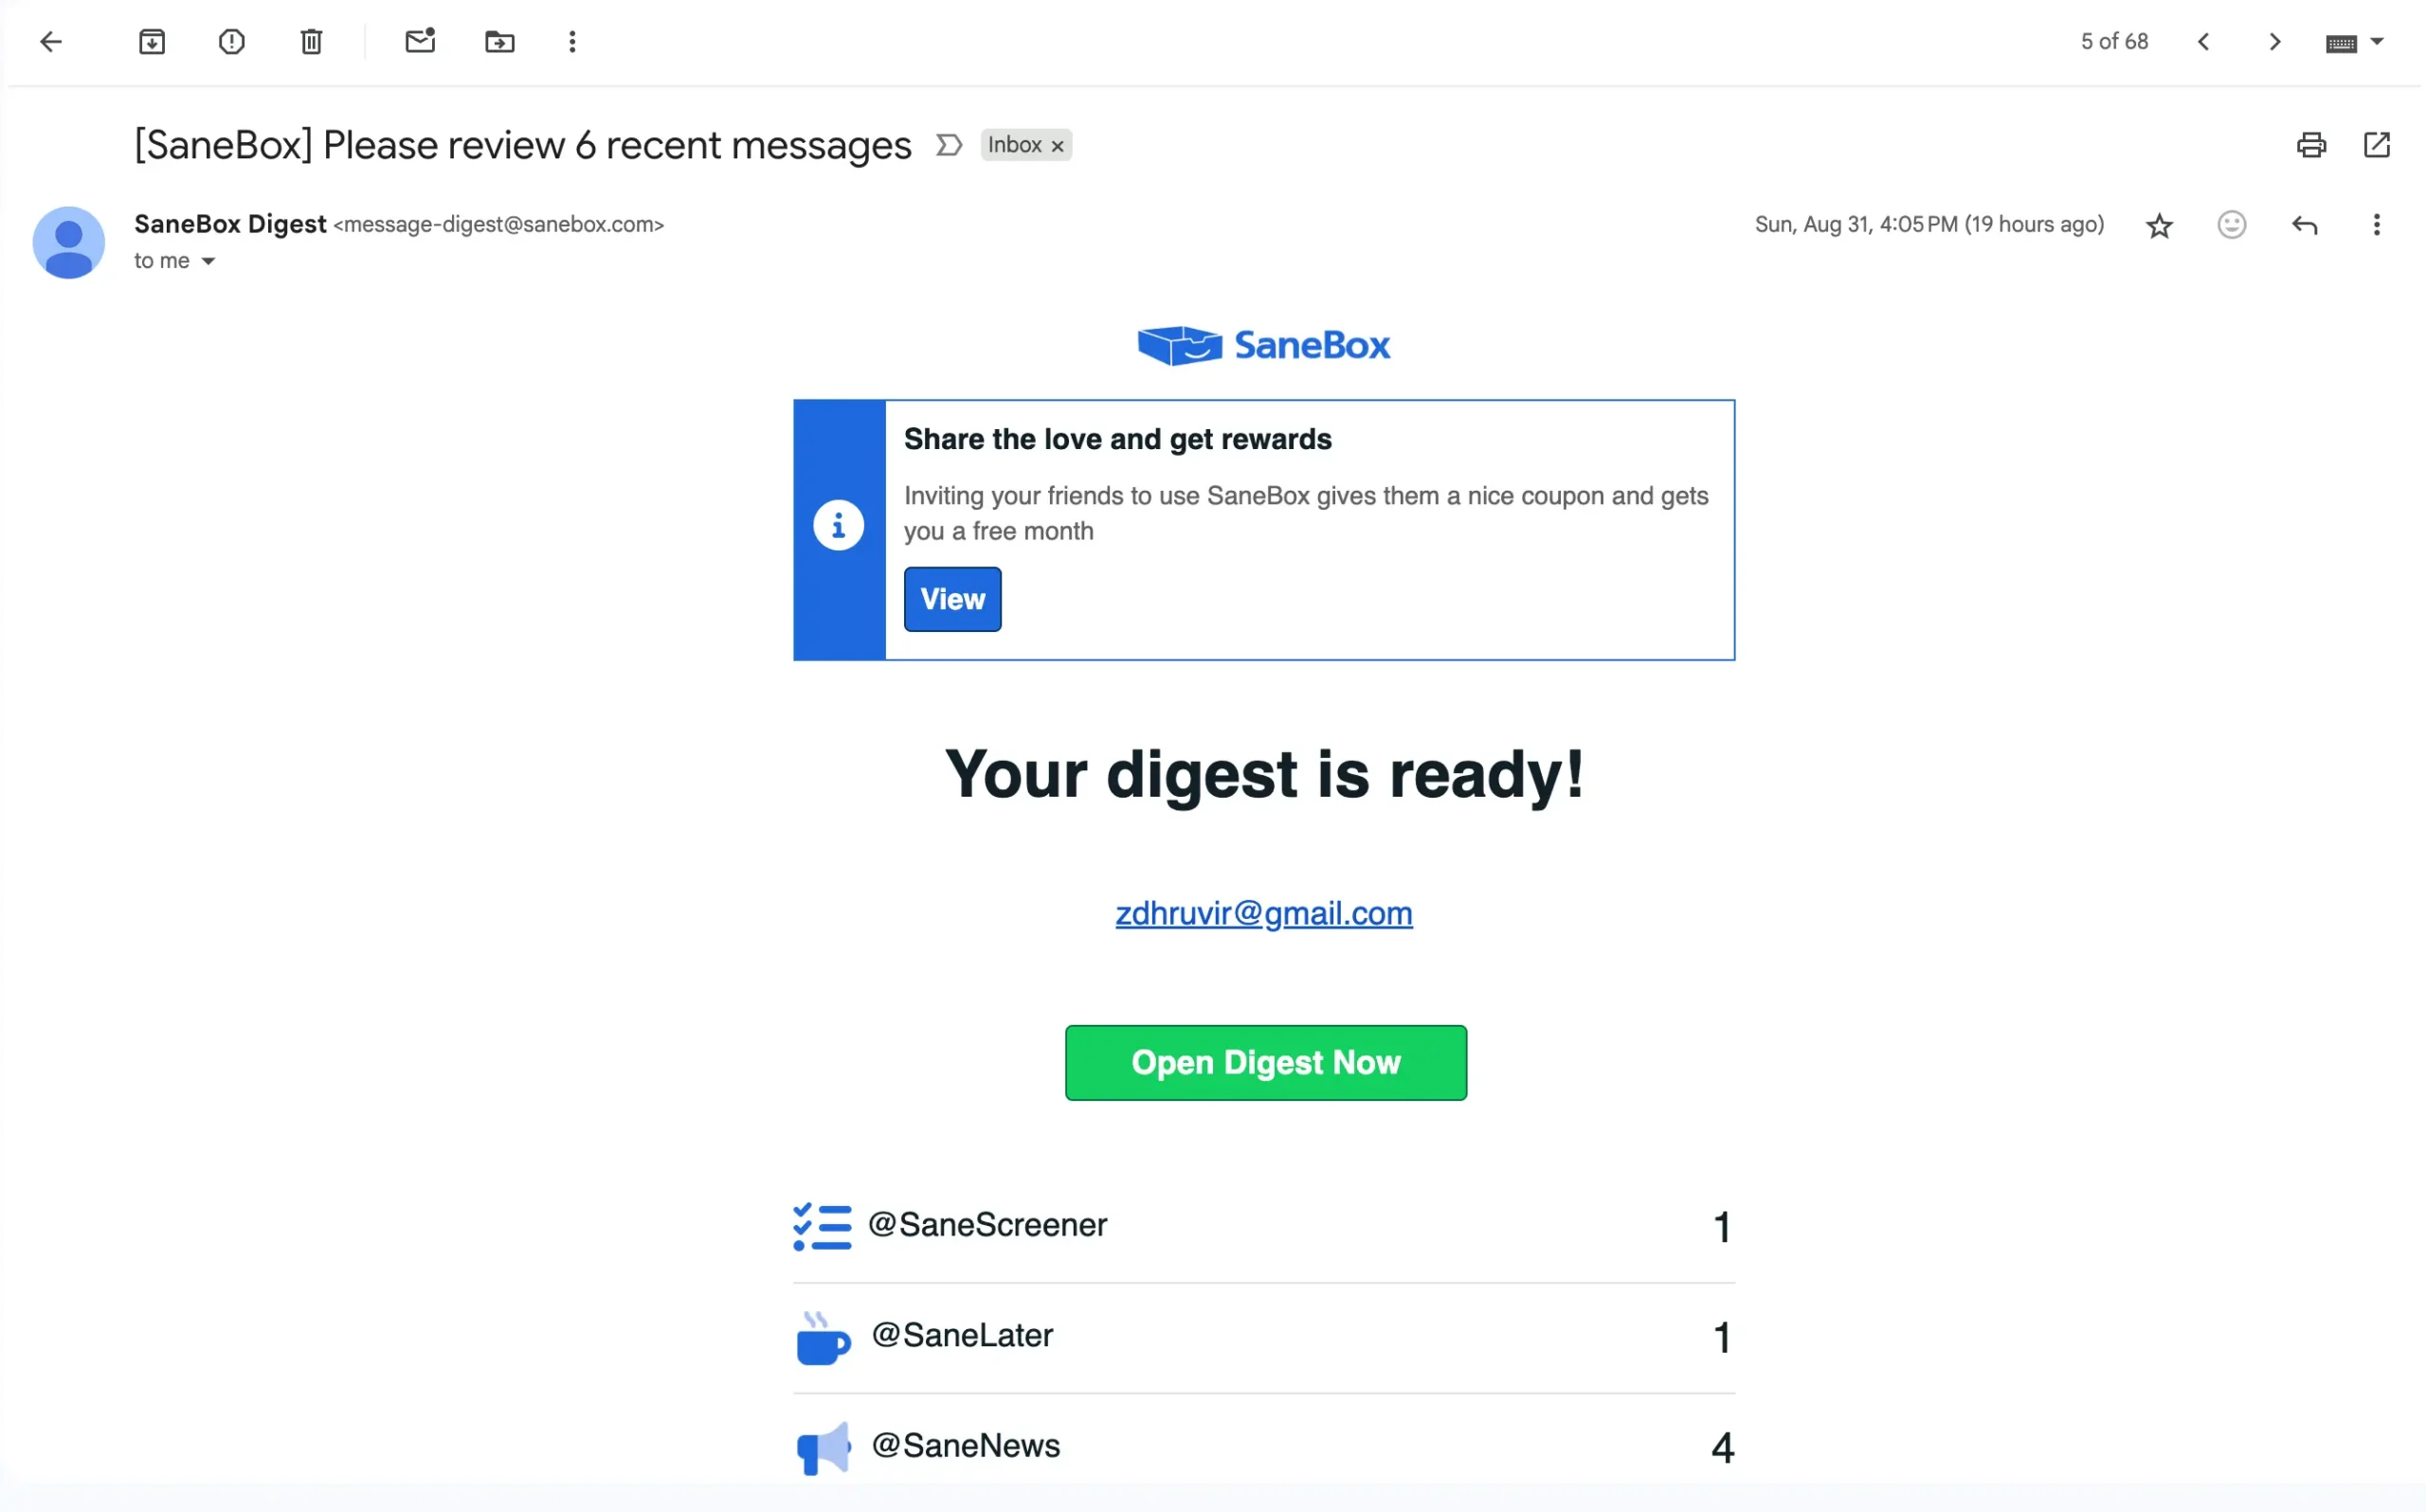Delete this email with trash icon
The height and width of the screenshot is (1512, 2426).
coord(312,42)
